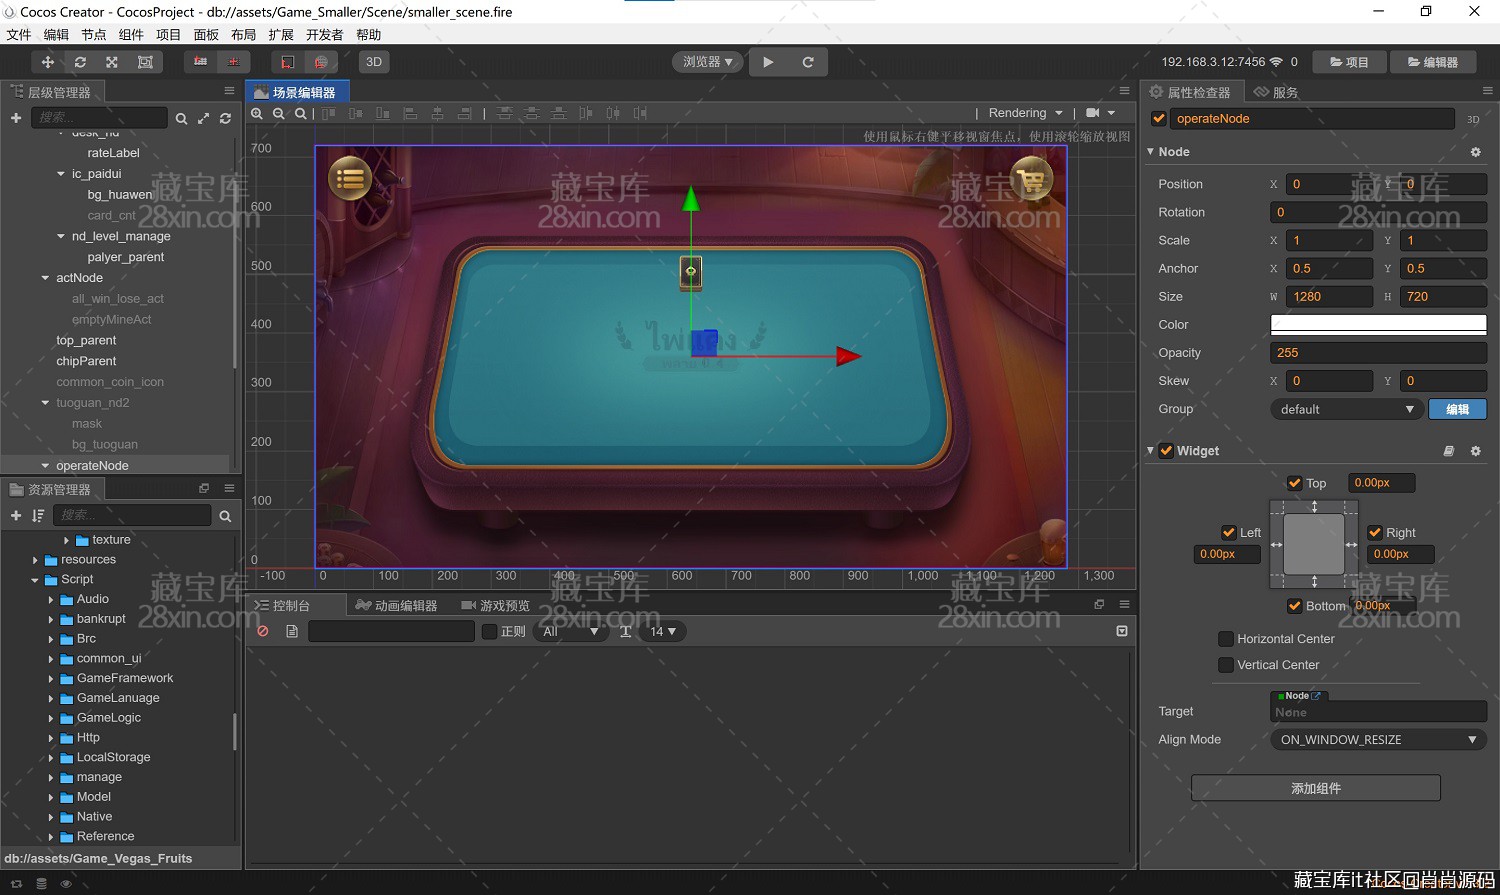
Task: Click the 编辑 group edit button
Action: [1458, 409]
